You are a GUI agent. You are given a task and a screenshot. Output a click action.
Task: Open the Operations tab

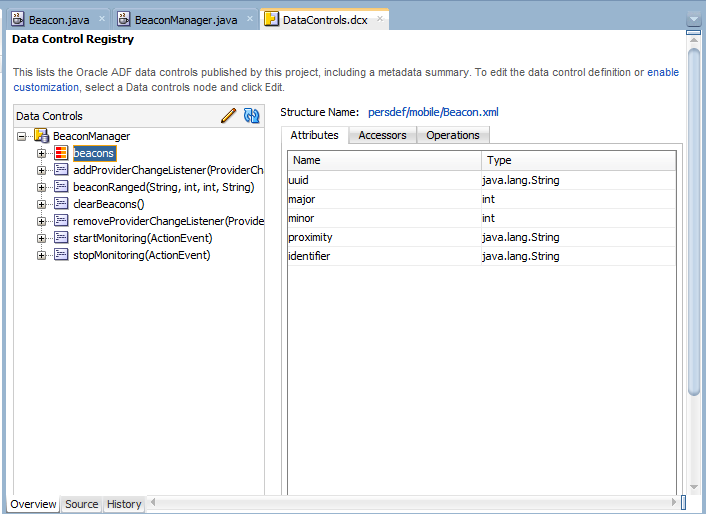[x=453, y=135]
